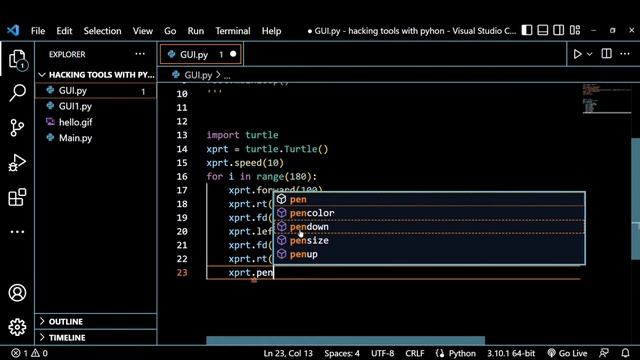Toggle the secondary side bar

click(558, 30)
